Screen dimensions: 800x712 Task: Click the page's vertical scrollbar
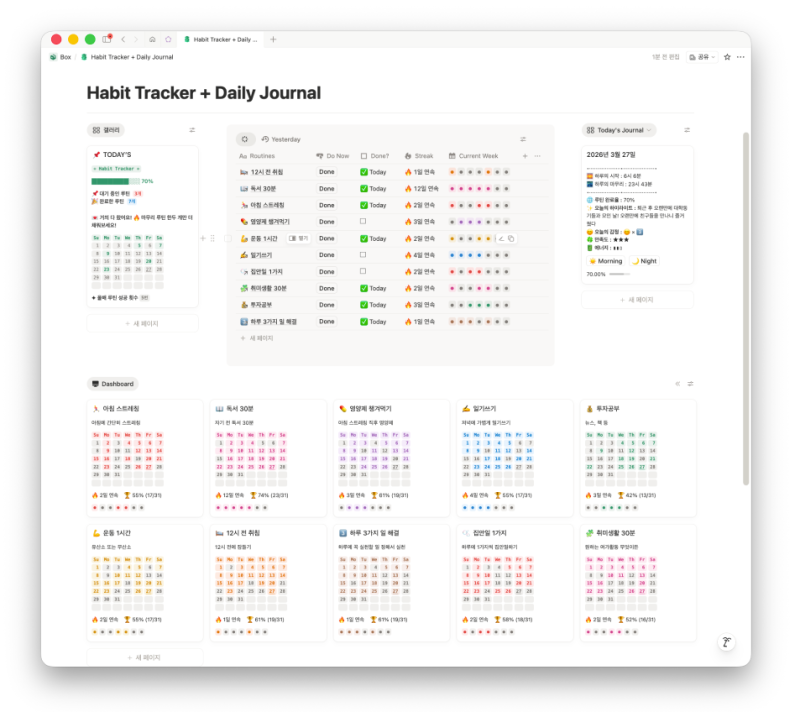tap(745, 309)
